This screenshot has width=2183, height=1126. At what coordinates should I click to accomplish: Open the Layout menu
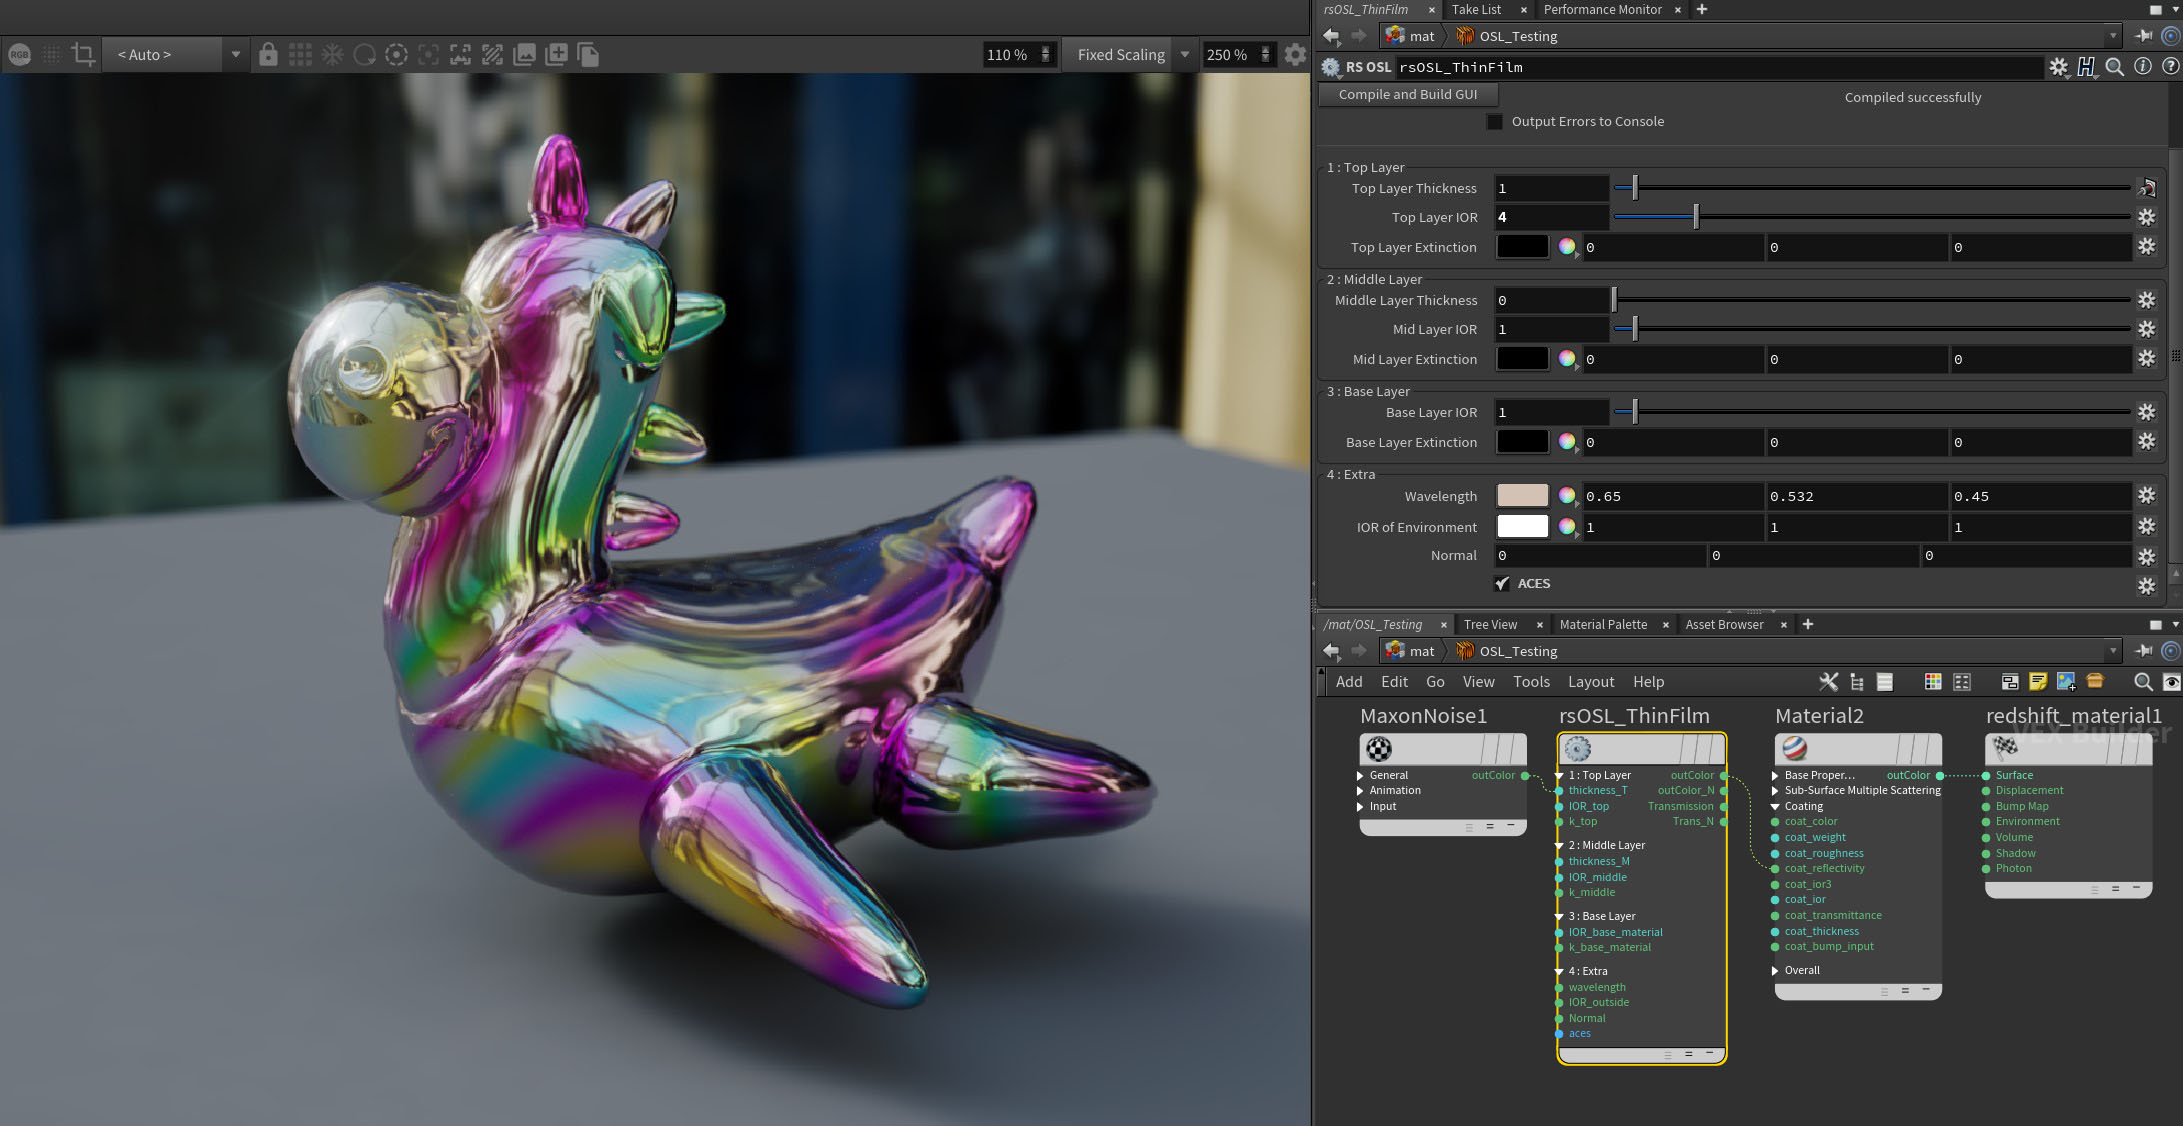pos(1590,682)
